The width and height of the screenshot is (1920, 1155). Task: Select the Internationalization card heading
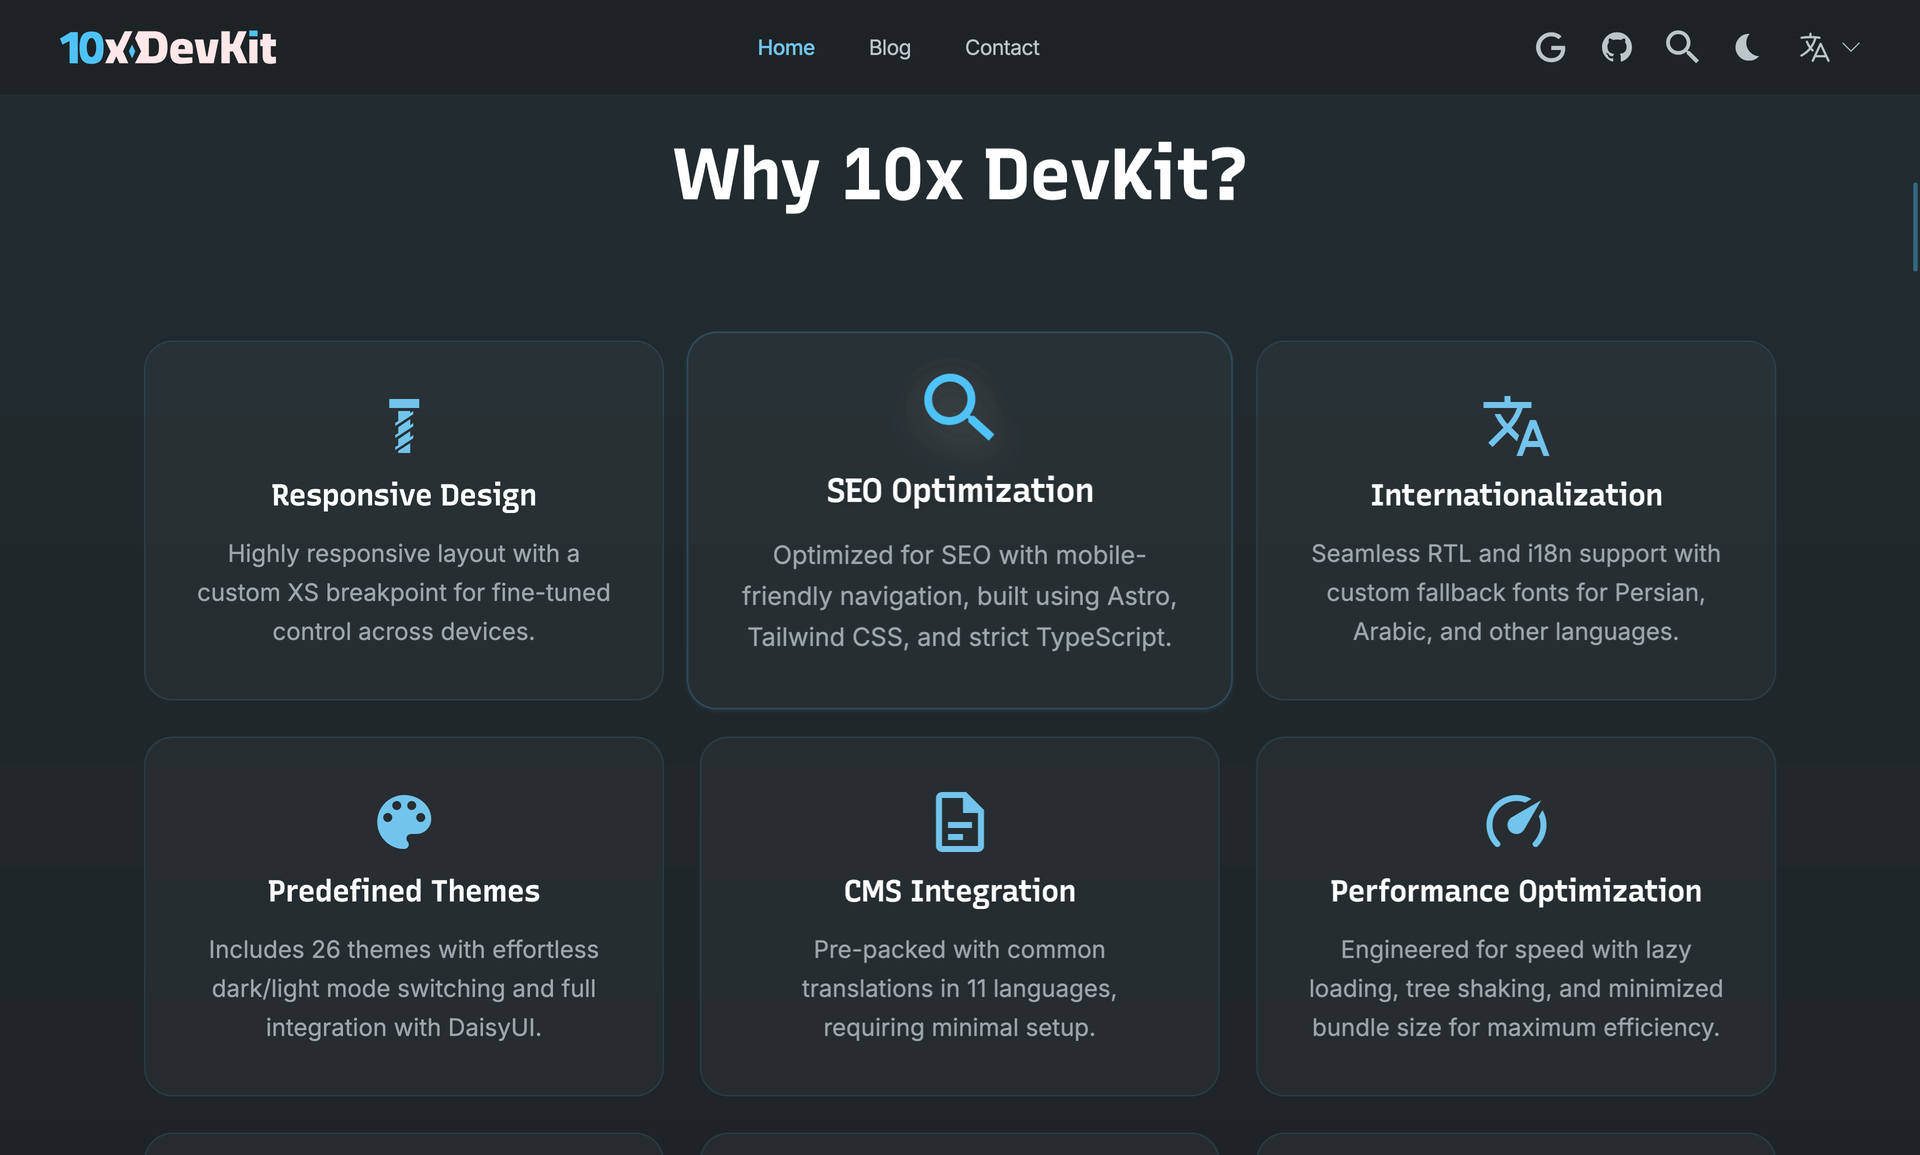click(x=1516, y=495)
